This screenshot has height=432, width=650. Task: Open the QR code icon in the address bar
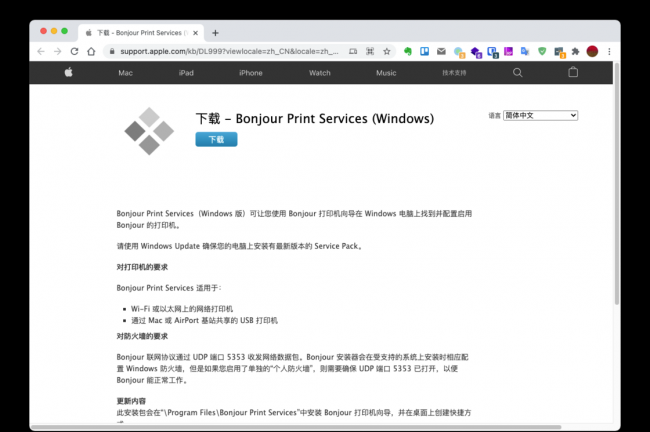(370, 51)
